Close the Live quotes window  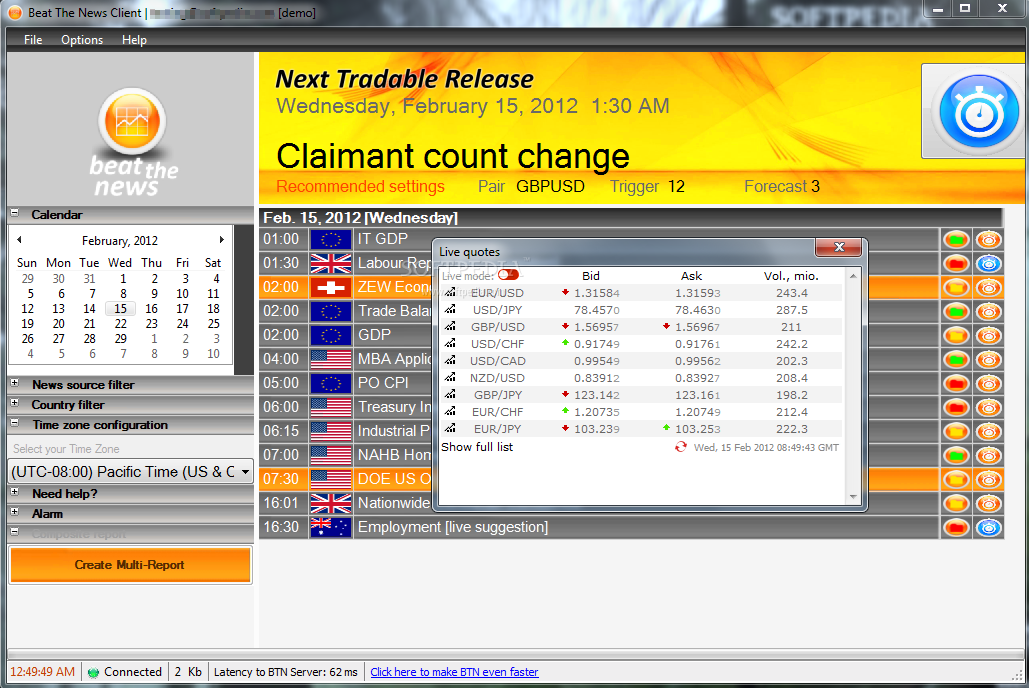[839, 247]
